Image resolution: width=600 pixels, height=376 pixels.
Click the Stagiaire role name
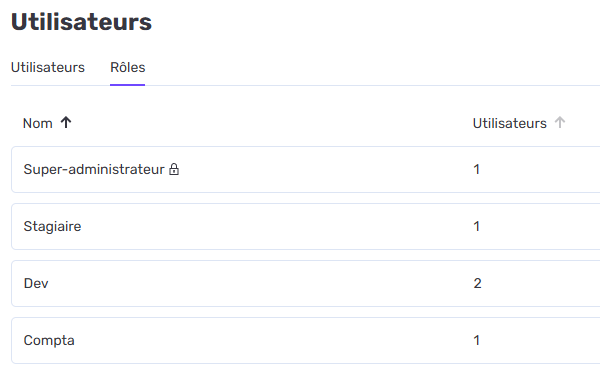coord(52,226)
